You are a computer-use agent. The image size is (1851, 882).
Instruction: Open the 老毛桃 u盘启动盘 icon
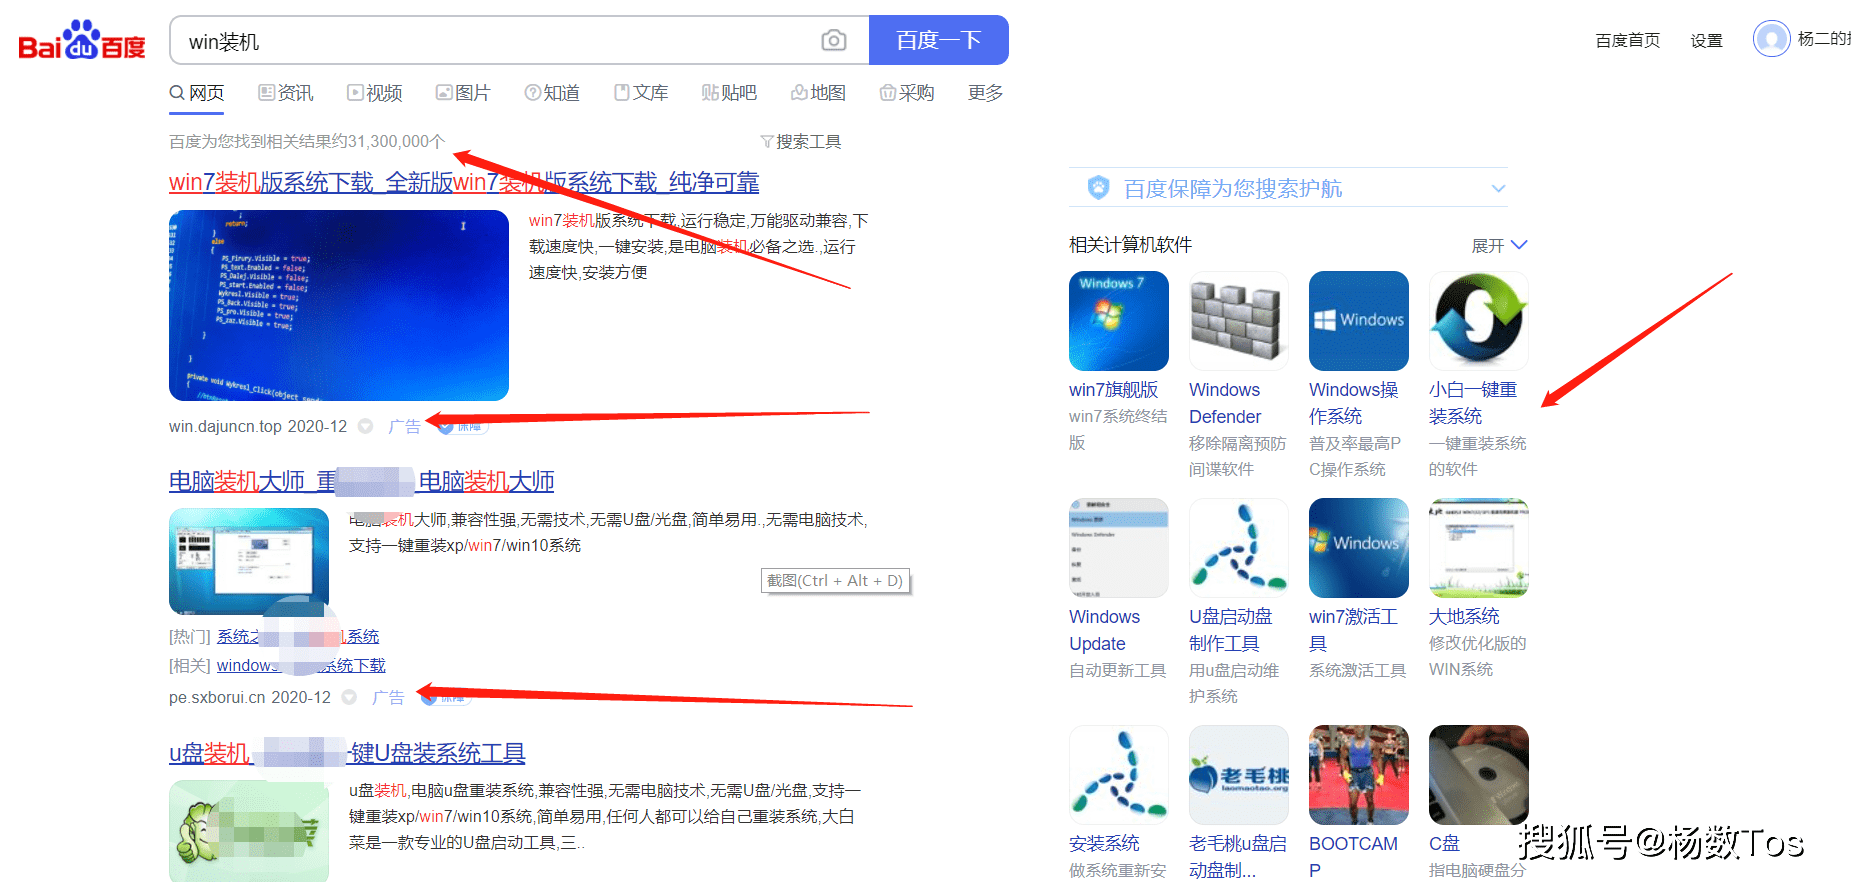[x=1238, y=775]
